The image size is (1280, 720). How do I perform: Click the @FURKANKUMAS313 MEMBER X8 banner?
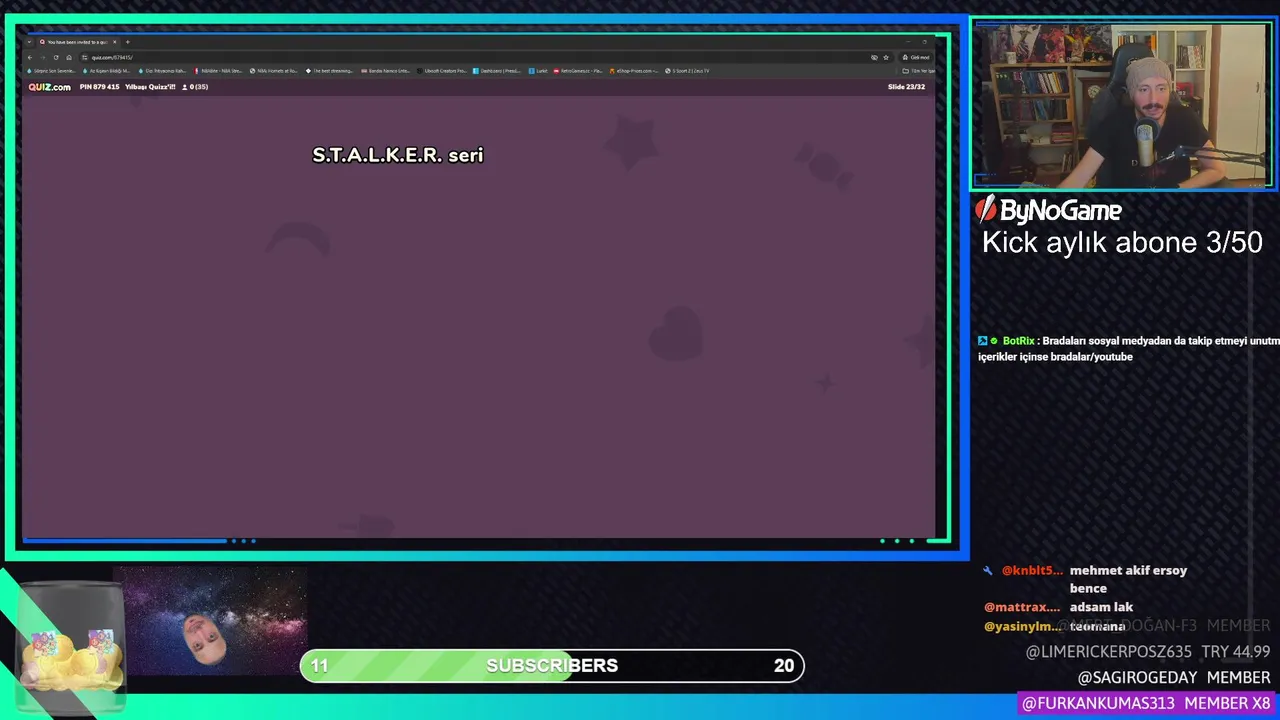[1146, 704]
